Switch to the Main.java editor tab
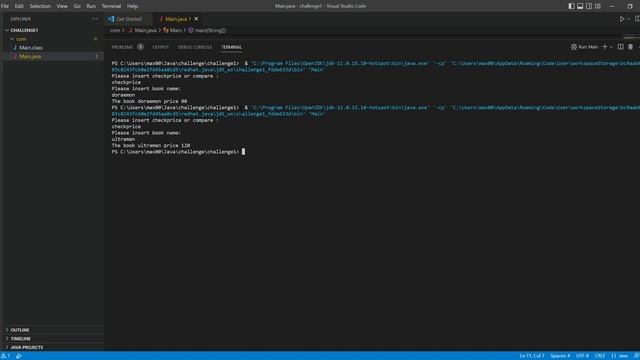 (175, 19)
